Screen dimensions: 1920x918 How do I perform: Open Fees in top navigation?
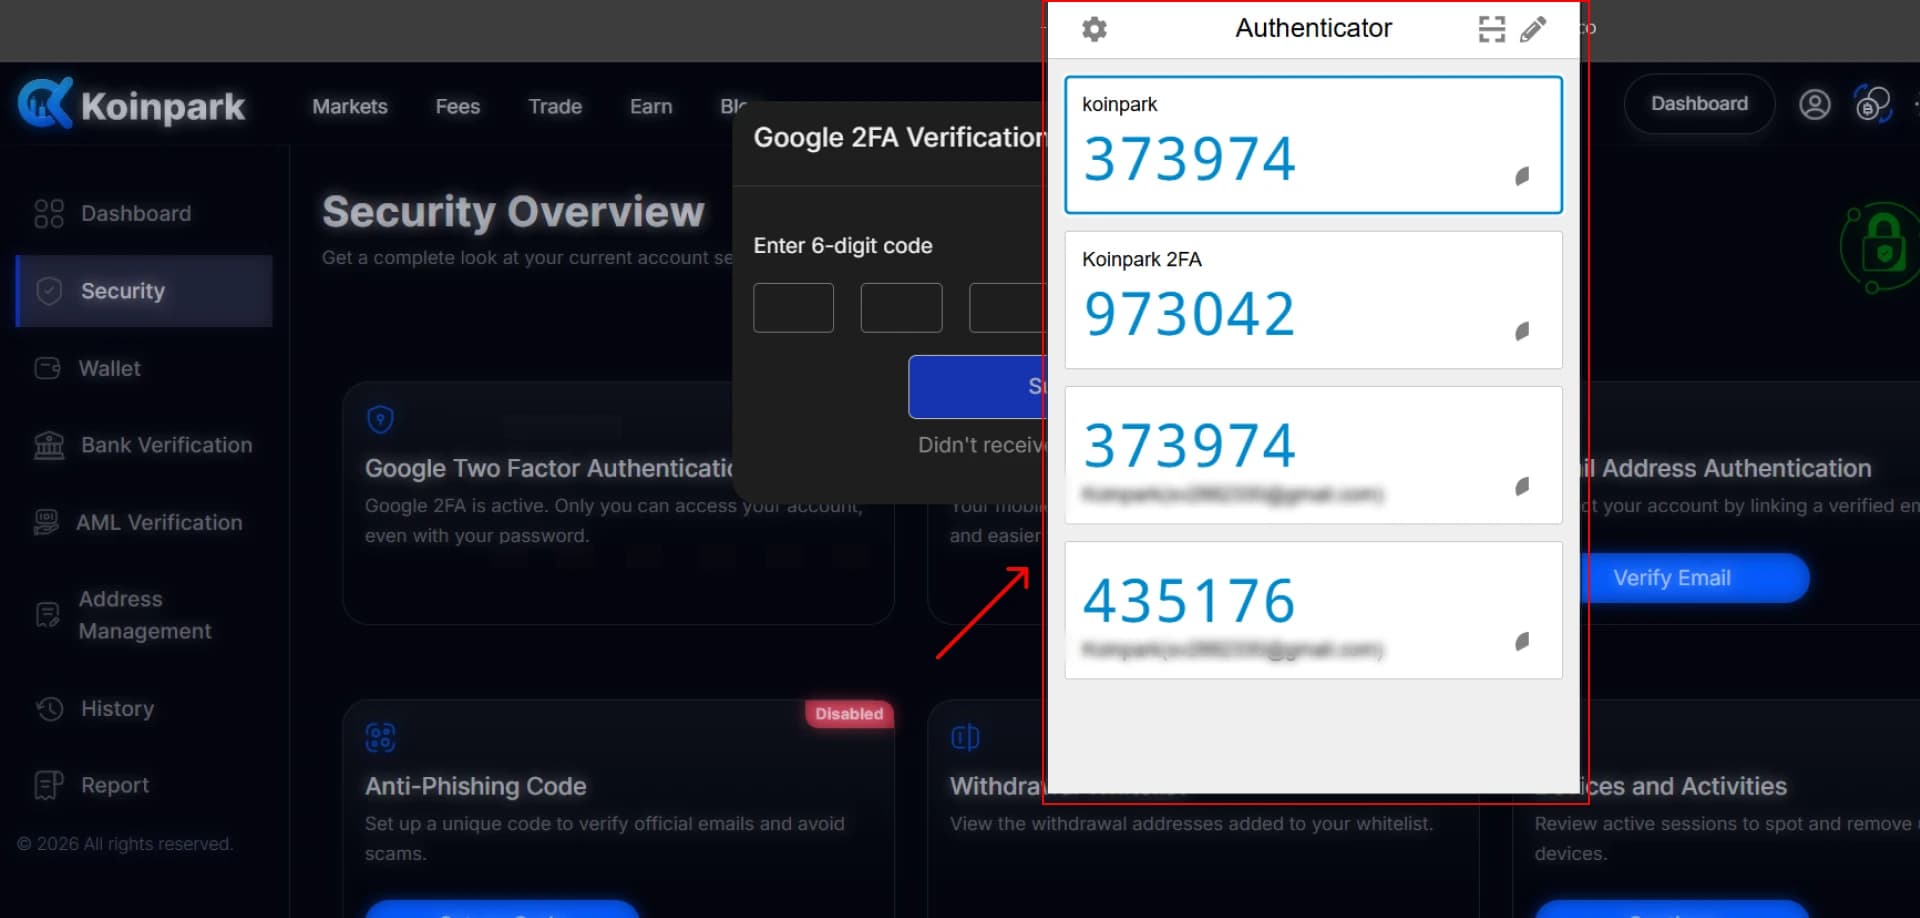457,106
